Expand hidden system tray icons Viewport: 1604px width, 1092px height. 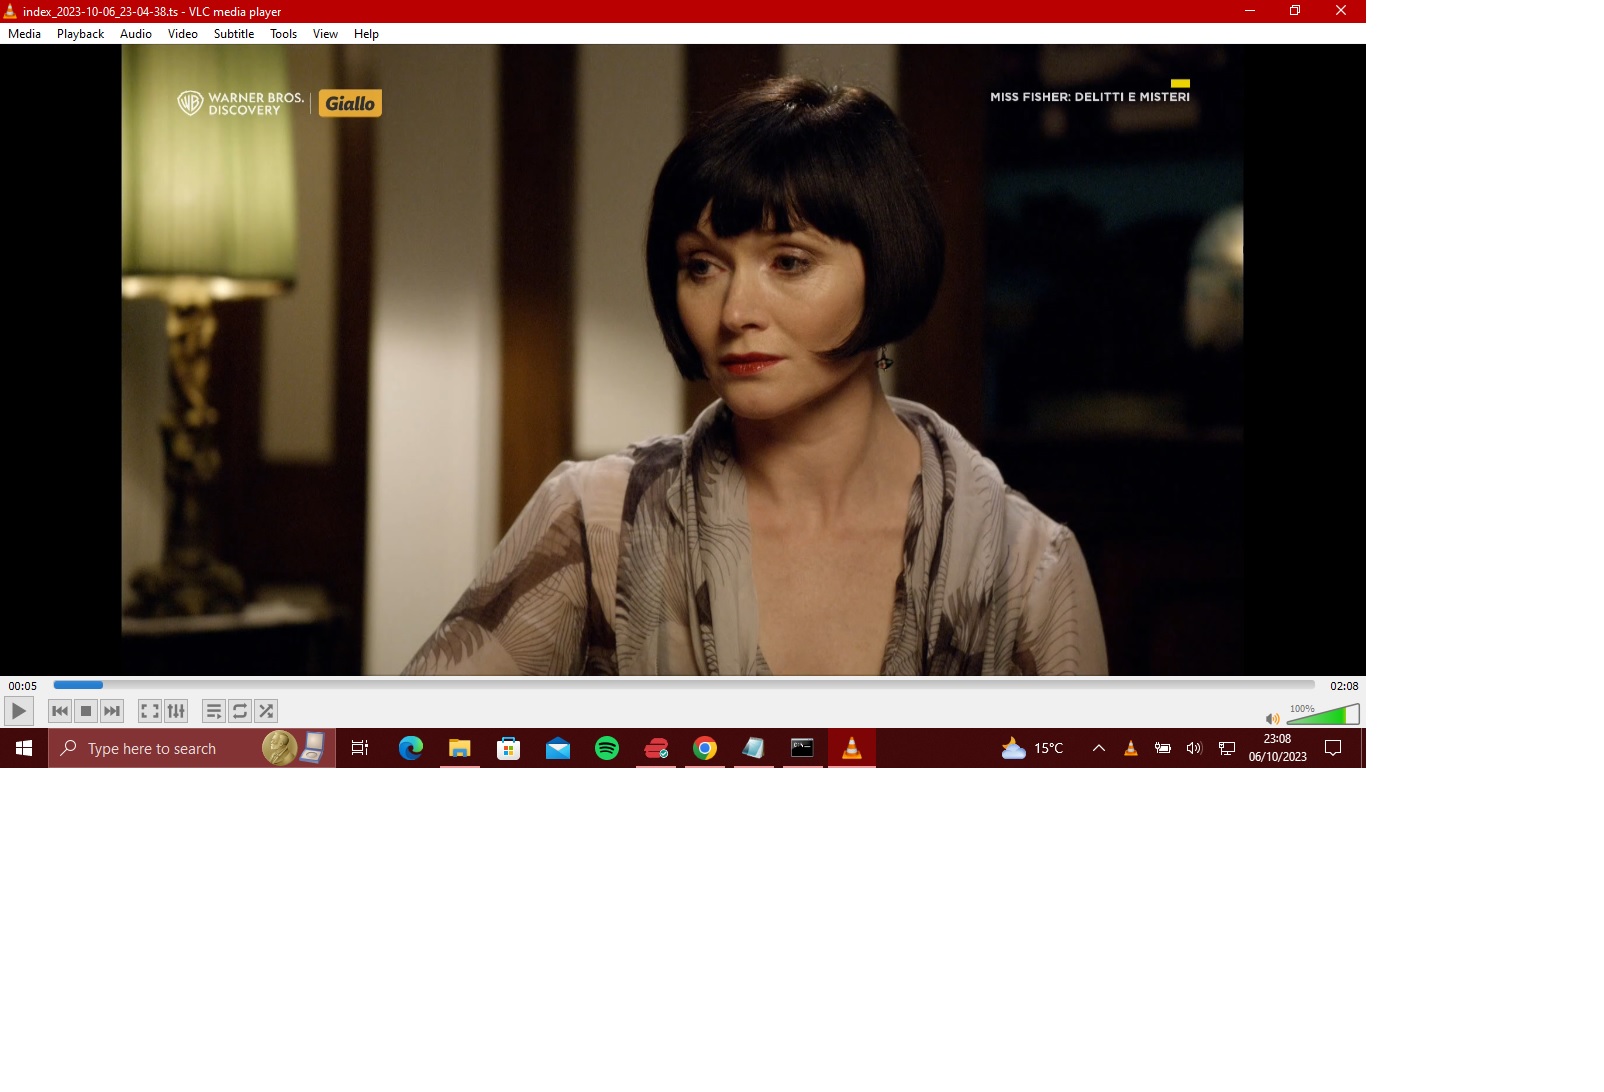pos(1098,748)
